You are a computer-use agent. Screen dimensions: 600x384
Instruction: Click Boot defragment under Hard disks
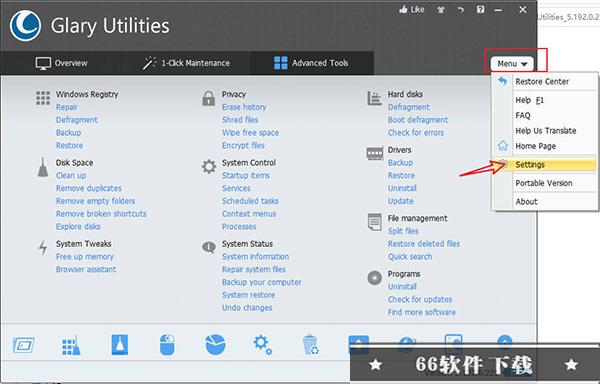pyautogui.click(x=418, y=120)
